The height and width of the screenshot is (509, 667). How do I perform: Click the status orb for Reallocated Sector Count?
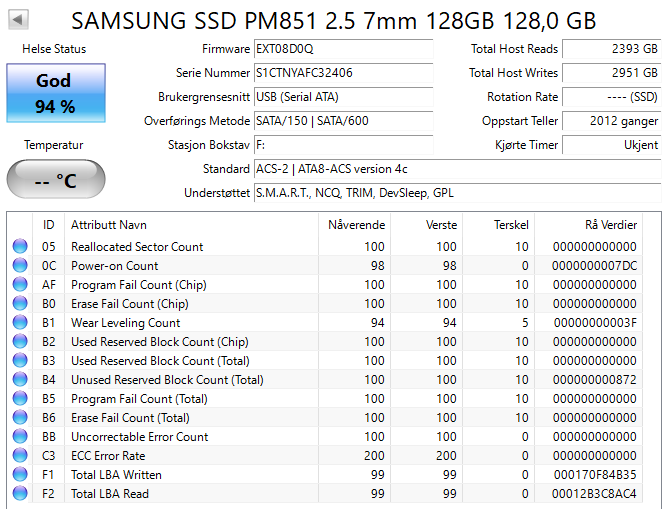20,247
